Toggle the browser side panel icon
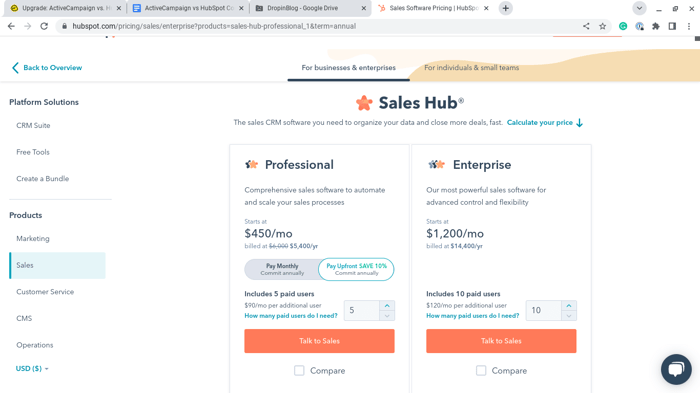 pos(672,26)
